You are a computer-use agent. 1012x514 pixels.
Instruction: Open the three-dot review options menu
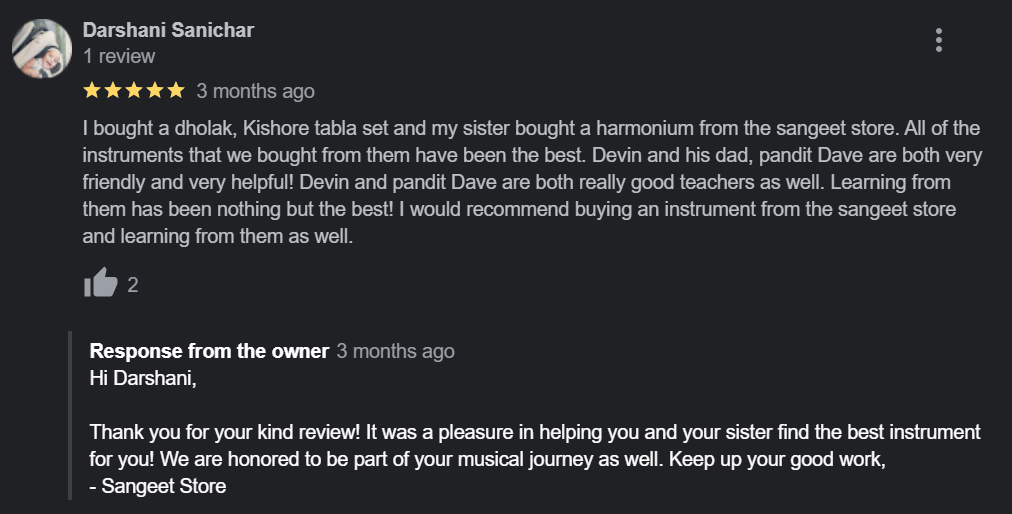tap(938, 40)
